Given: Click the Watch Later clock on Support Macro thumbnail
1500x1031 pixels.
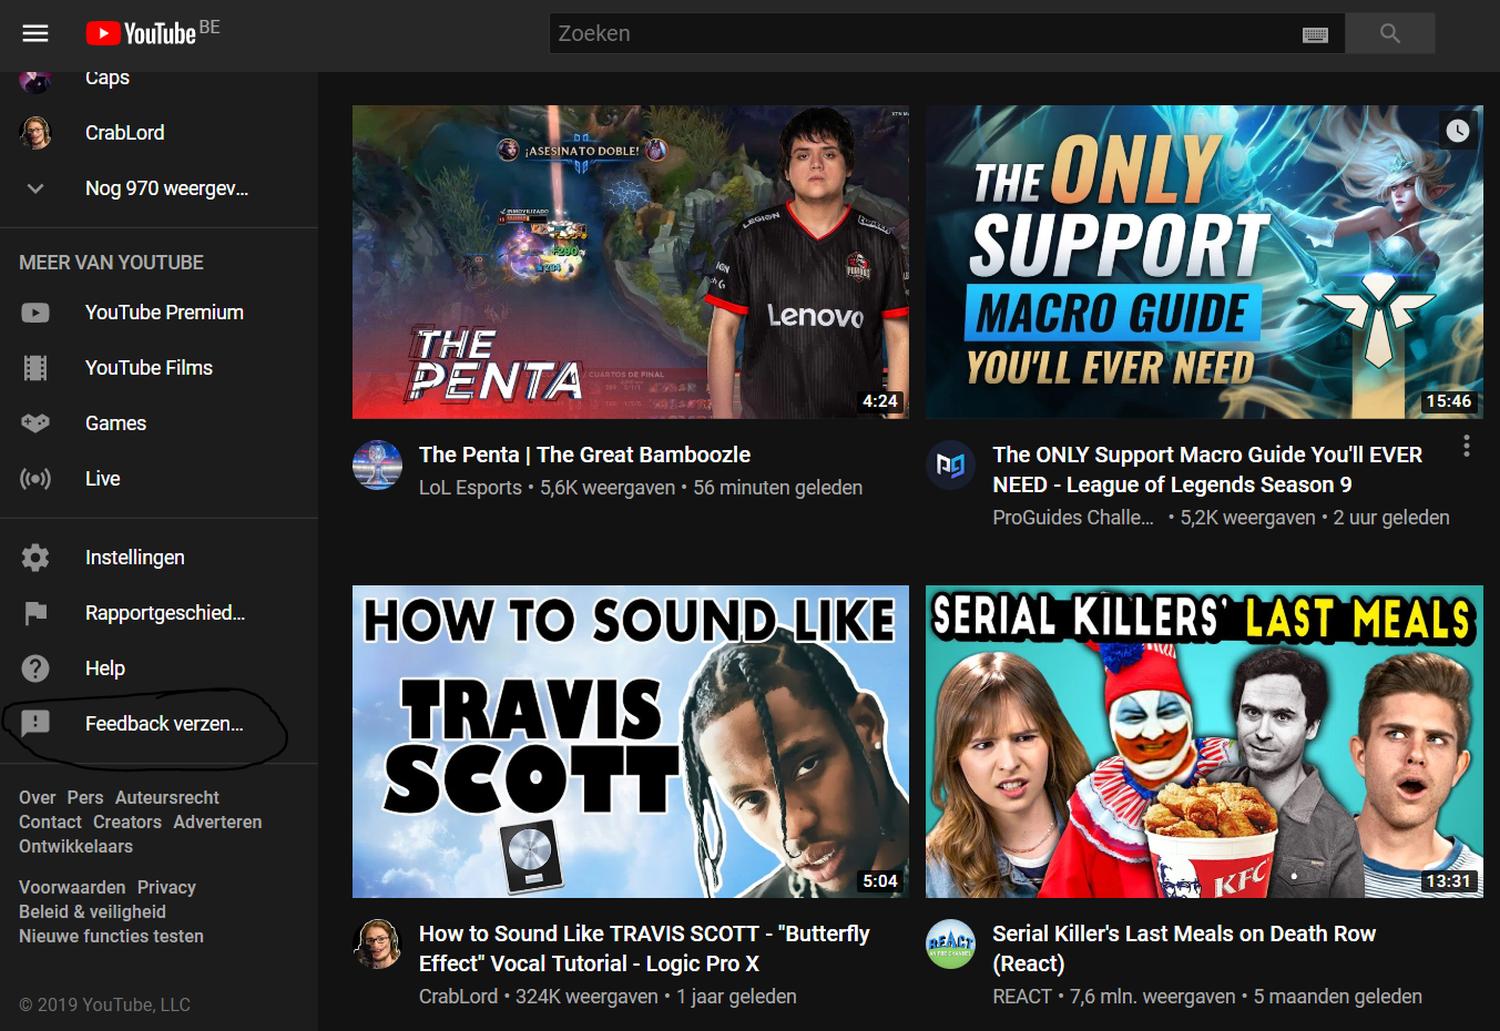Looking at the screenshot, I should click(x=1457, y=131).
